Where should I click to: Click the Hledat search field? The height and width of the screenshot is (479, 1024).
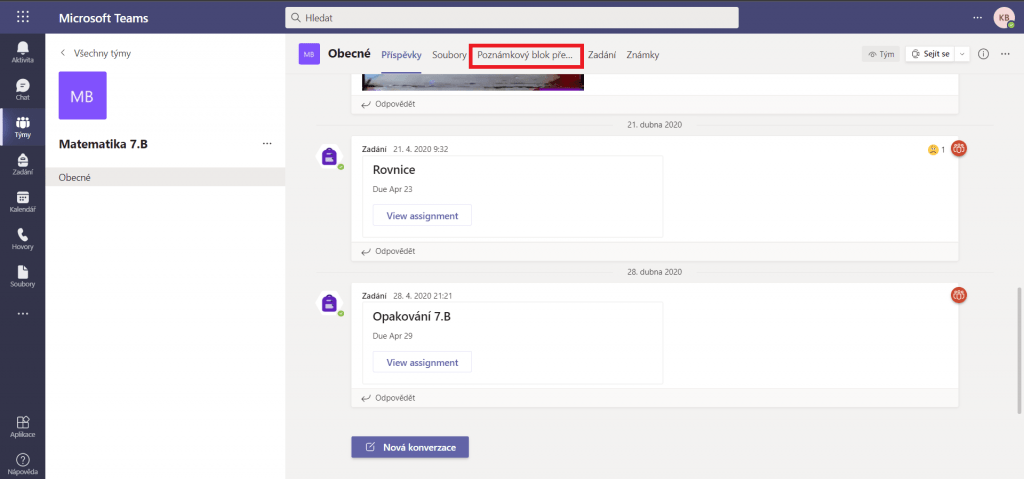tap(512, 18)
